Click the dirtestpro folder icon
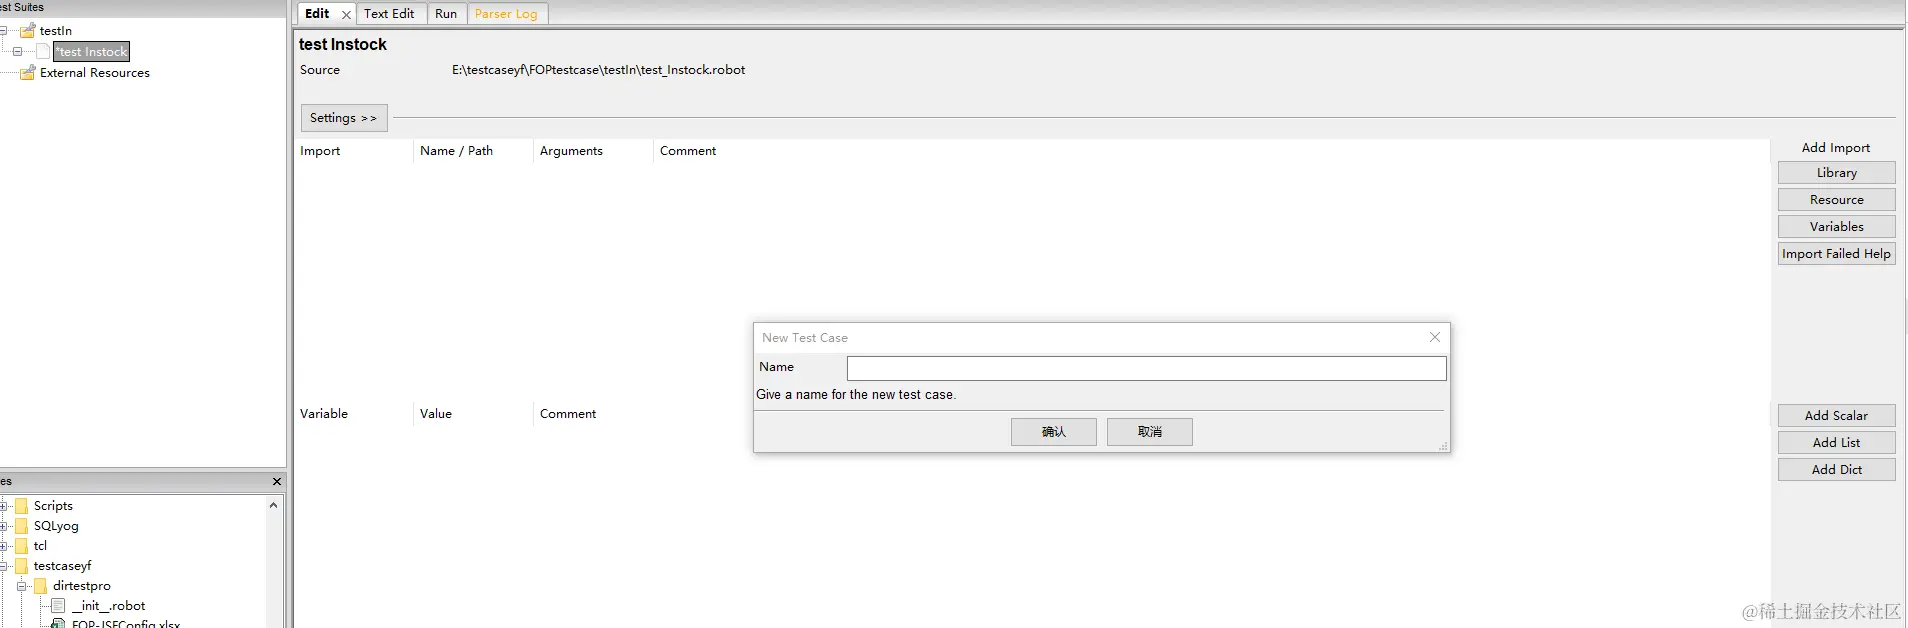This screenshot has height=628, width=1908. click(x=41, y=586)
